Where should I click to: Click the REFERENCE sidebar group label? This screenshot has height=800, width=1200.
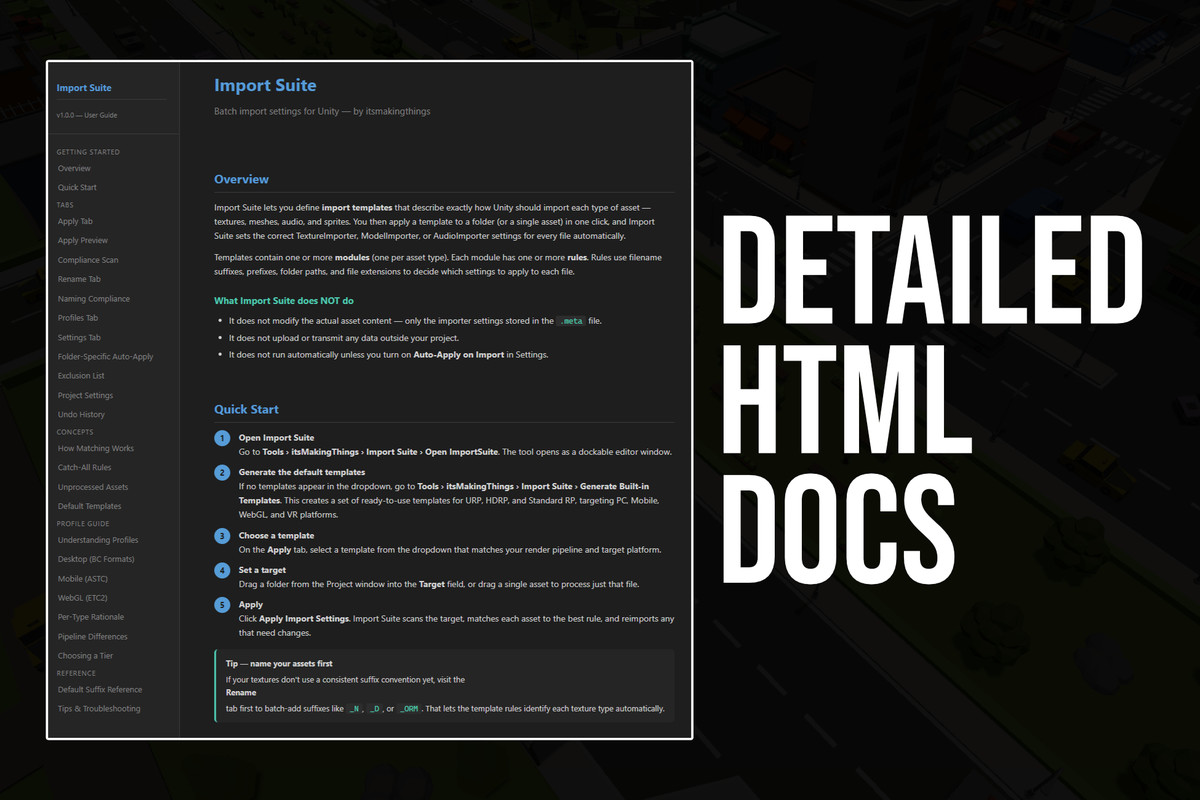coord(76,673)
